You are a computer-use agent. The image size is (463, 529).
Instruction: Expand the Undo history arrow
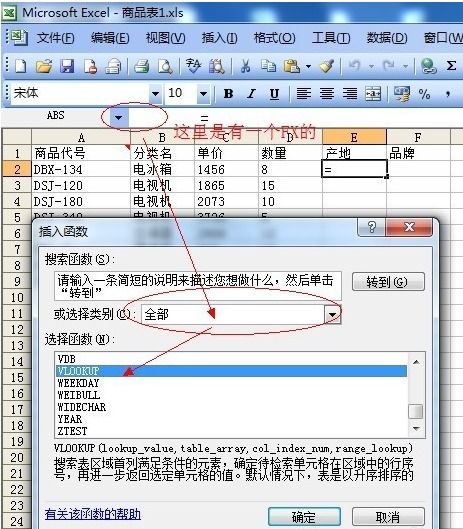tap(371, 66)
